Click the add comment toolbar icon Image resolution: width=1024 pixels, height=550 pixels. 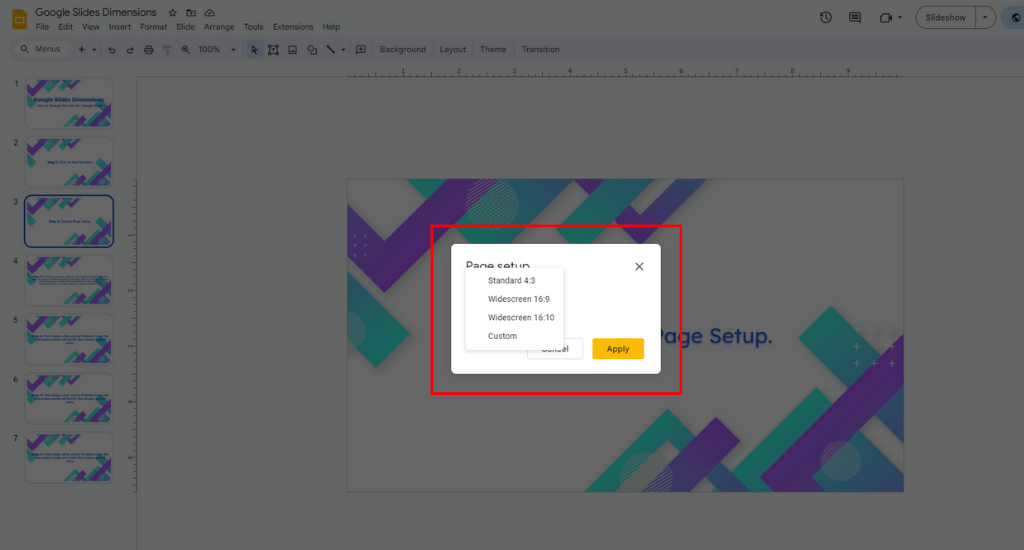[361, 49]
